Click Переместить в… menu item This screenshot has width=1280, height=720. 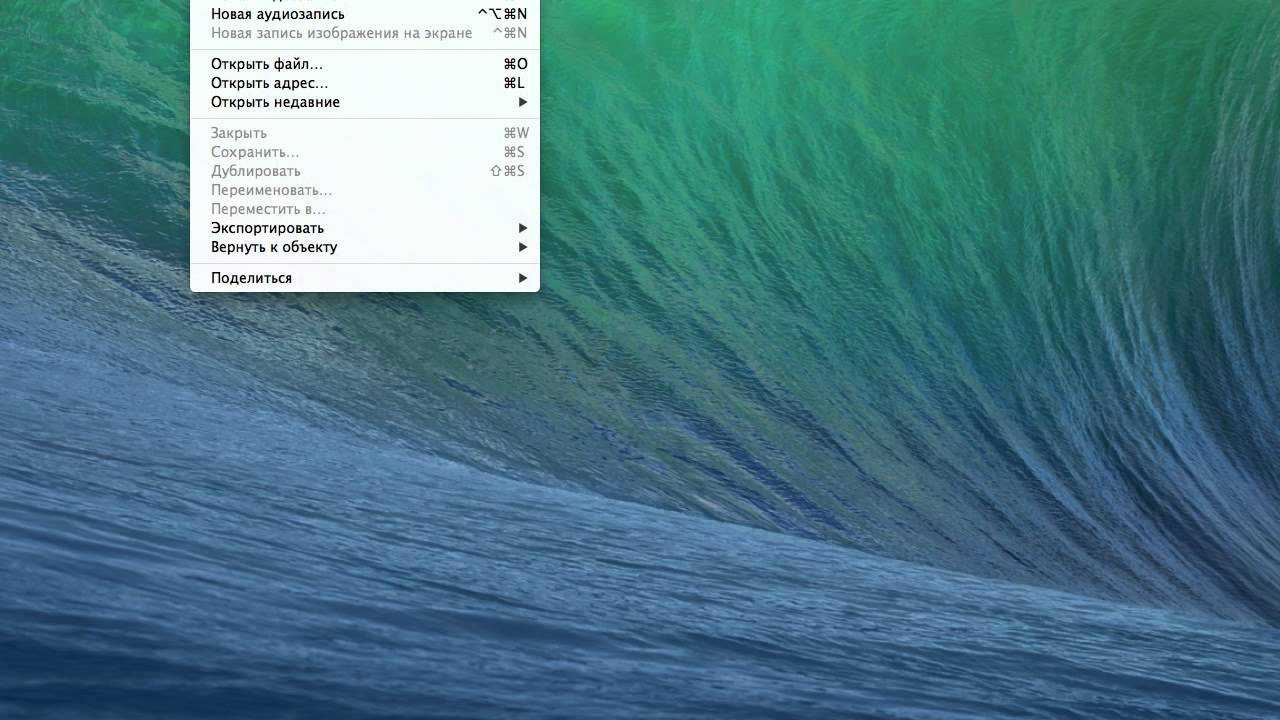[365, 209]
